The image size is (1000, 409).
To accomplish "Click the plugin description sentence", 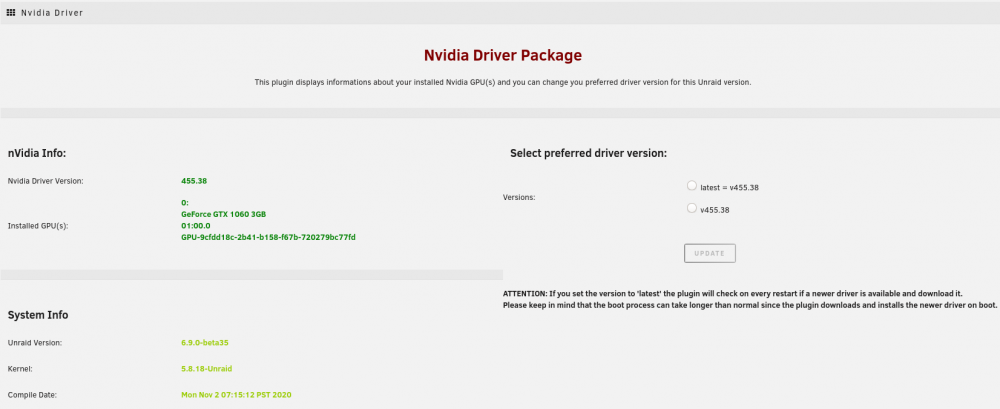I will (x=503, y=82).
